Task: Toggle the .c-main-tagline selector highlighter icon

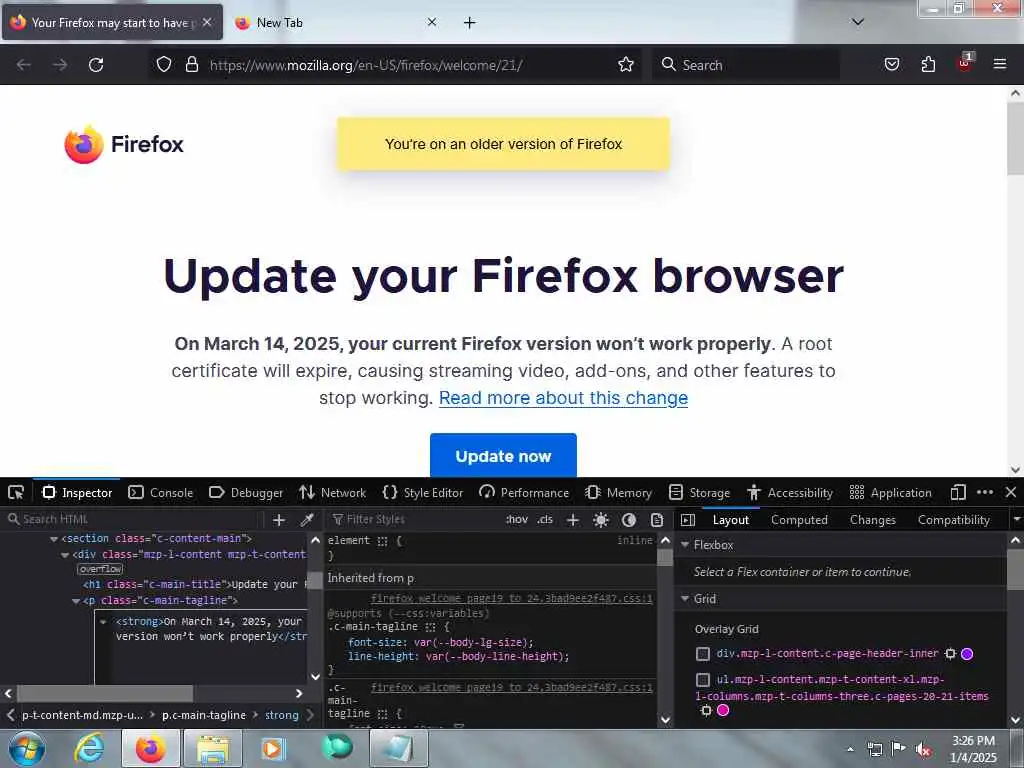Action: (x=430, y=627)
